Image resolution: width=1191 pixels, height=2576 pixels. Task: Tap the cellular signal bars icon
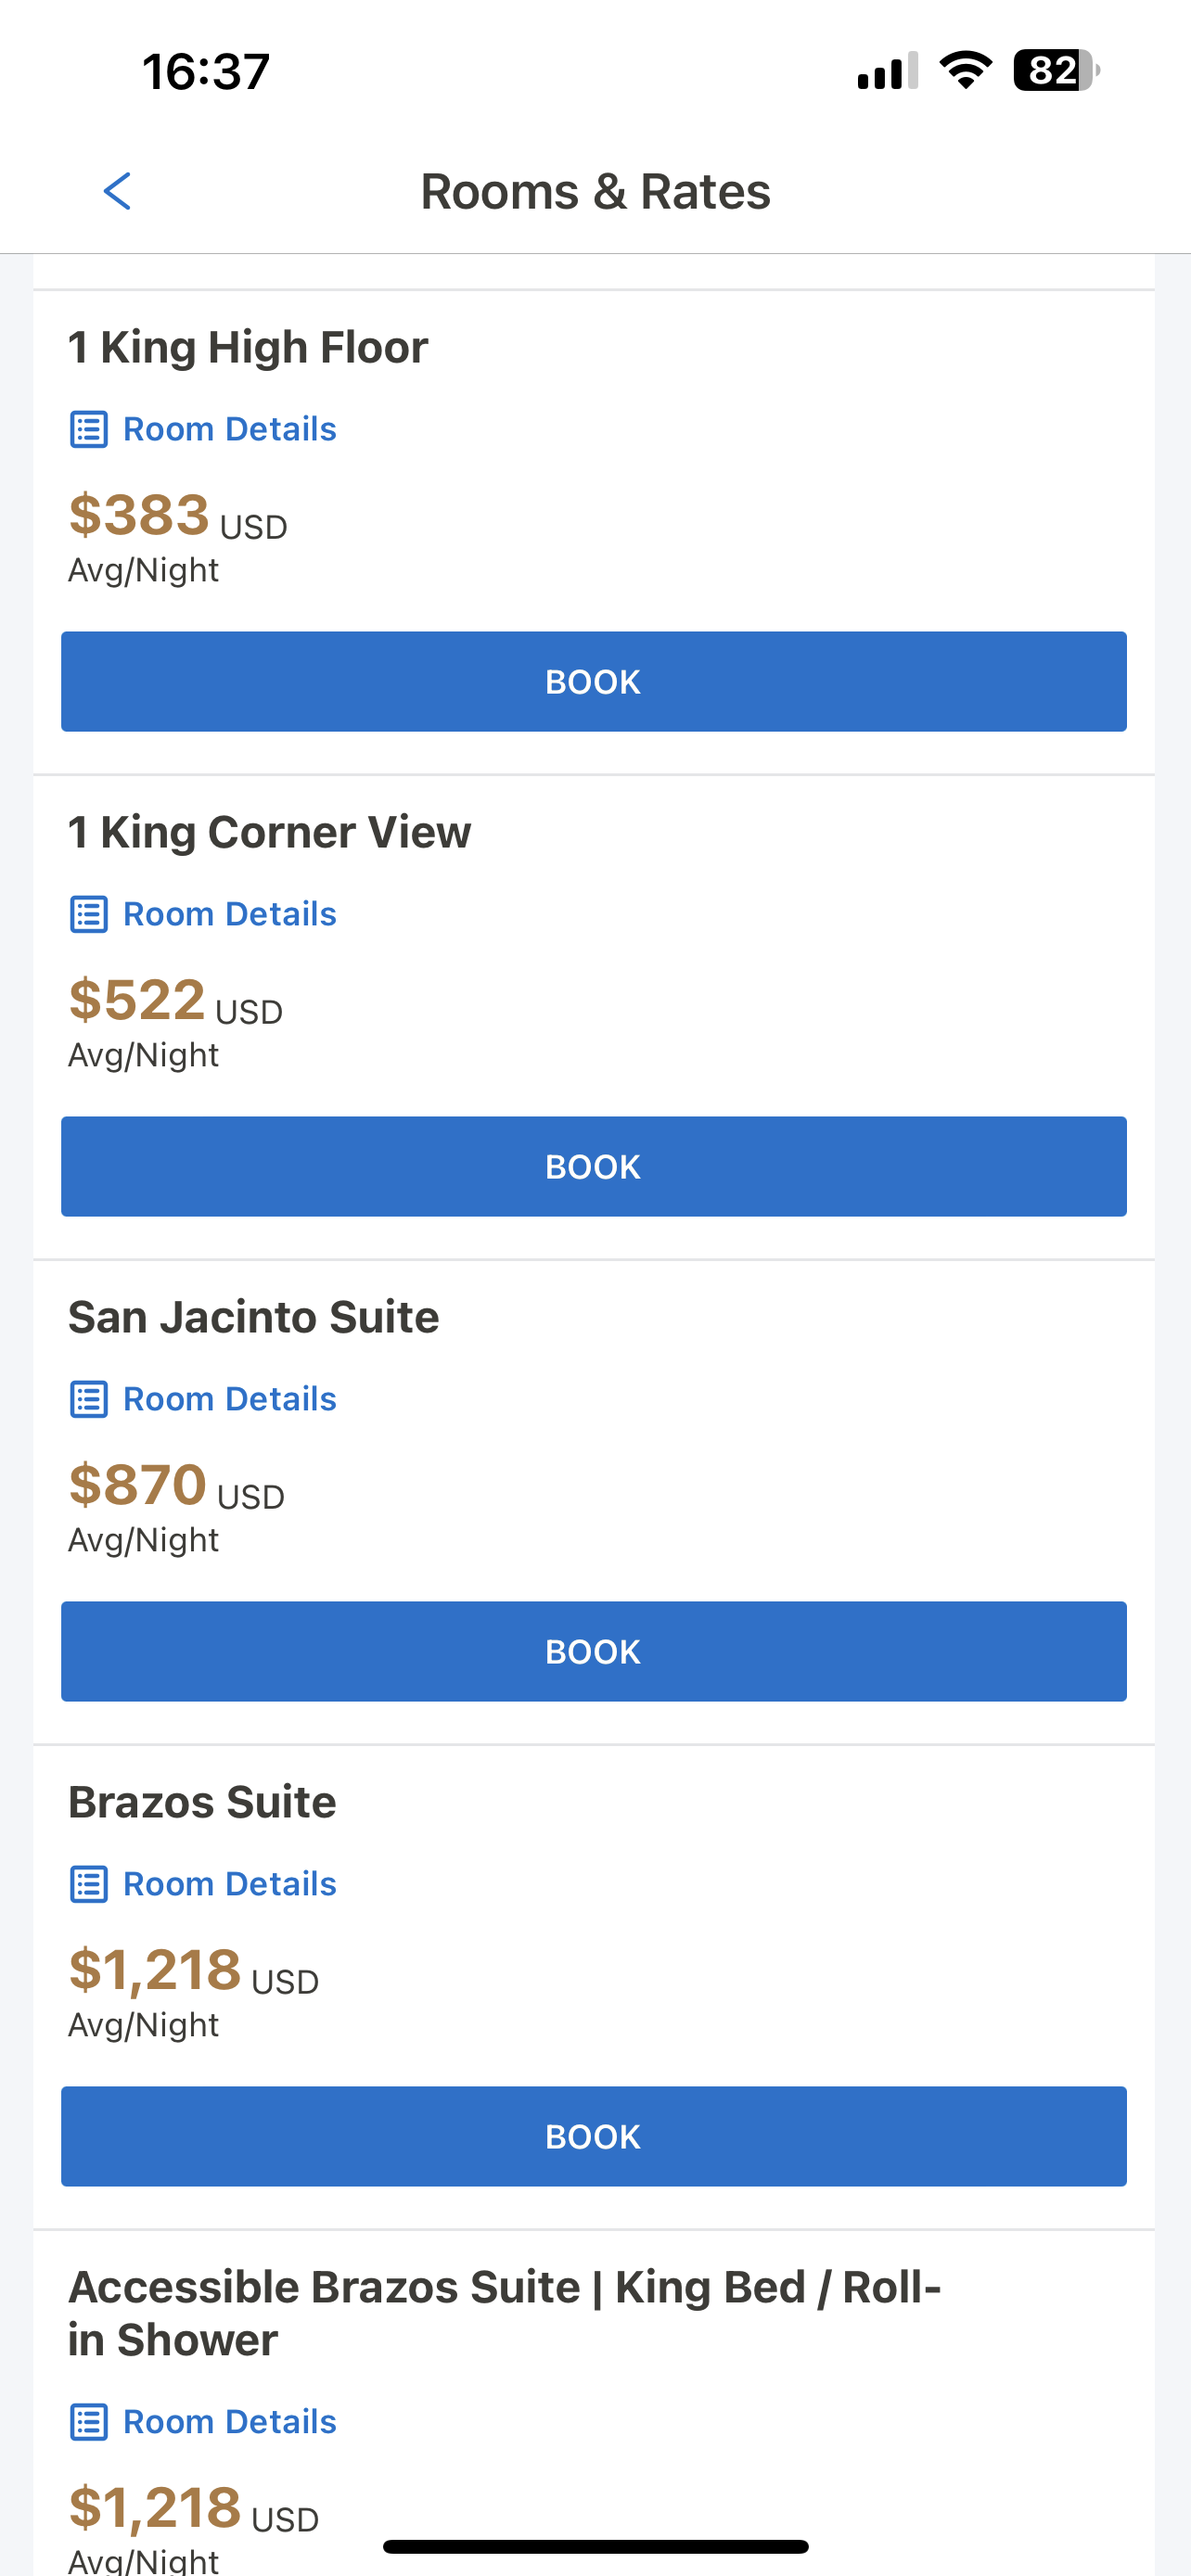click(887, 71)
